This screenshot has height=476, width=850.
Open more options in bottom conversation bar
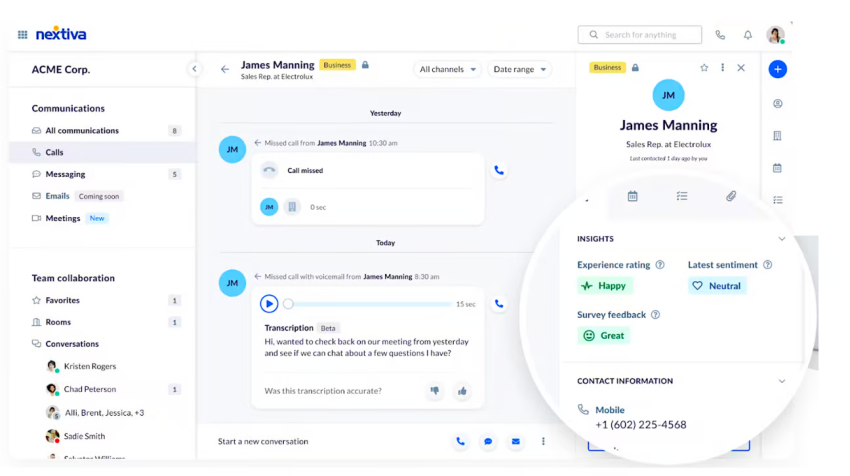tap(543, 441)
